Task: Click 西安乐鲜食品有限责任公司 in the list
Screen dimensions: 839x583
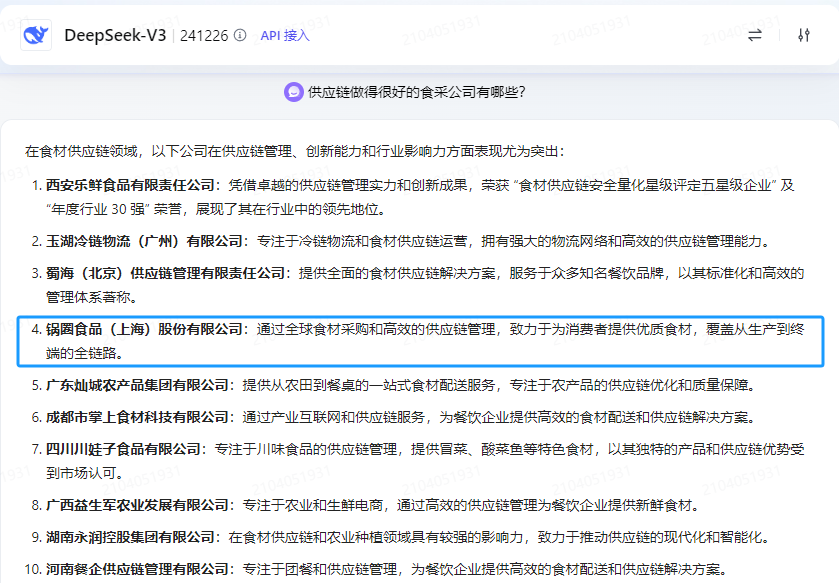Action: tap(130, 185)
